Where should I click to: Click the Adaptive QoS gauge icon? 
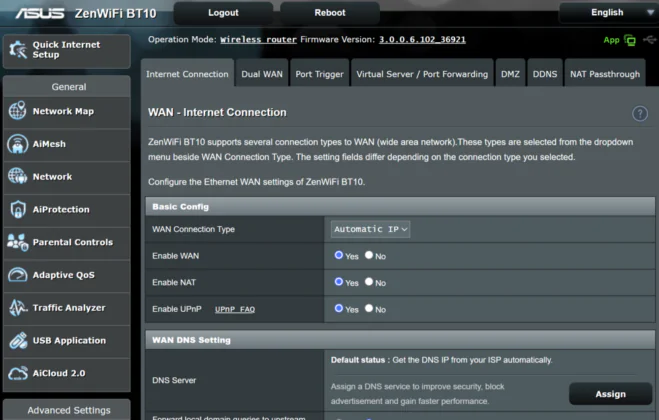pos(18,275)
